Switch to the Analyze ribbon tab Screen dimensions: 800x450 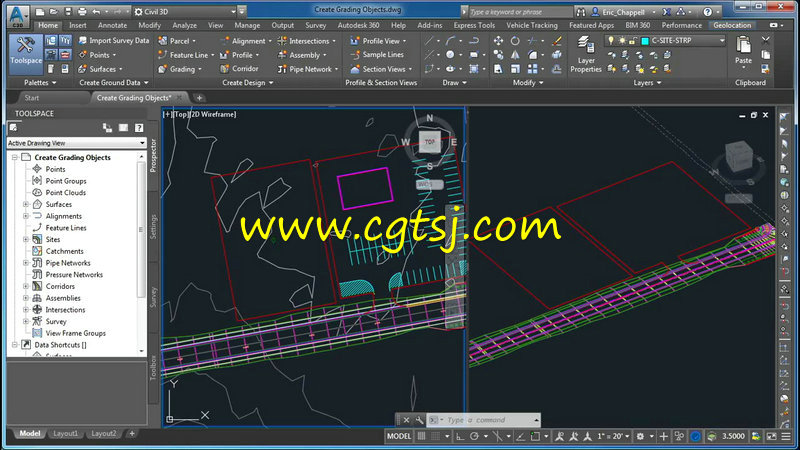(185, 25)
